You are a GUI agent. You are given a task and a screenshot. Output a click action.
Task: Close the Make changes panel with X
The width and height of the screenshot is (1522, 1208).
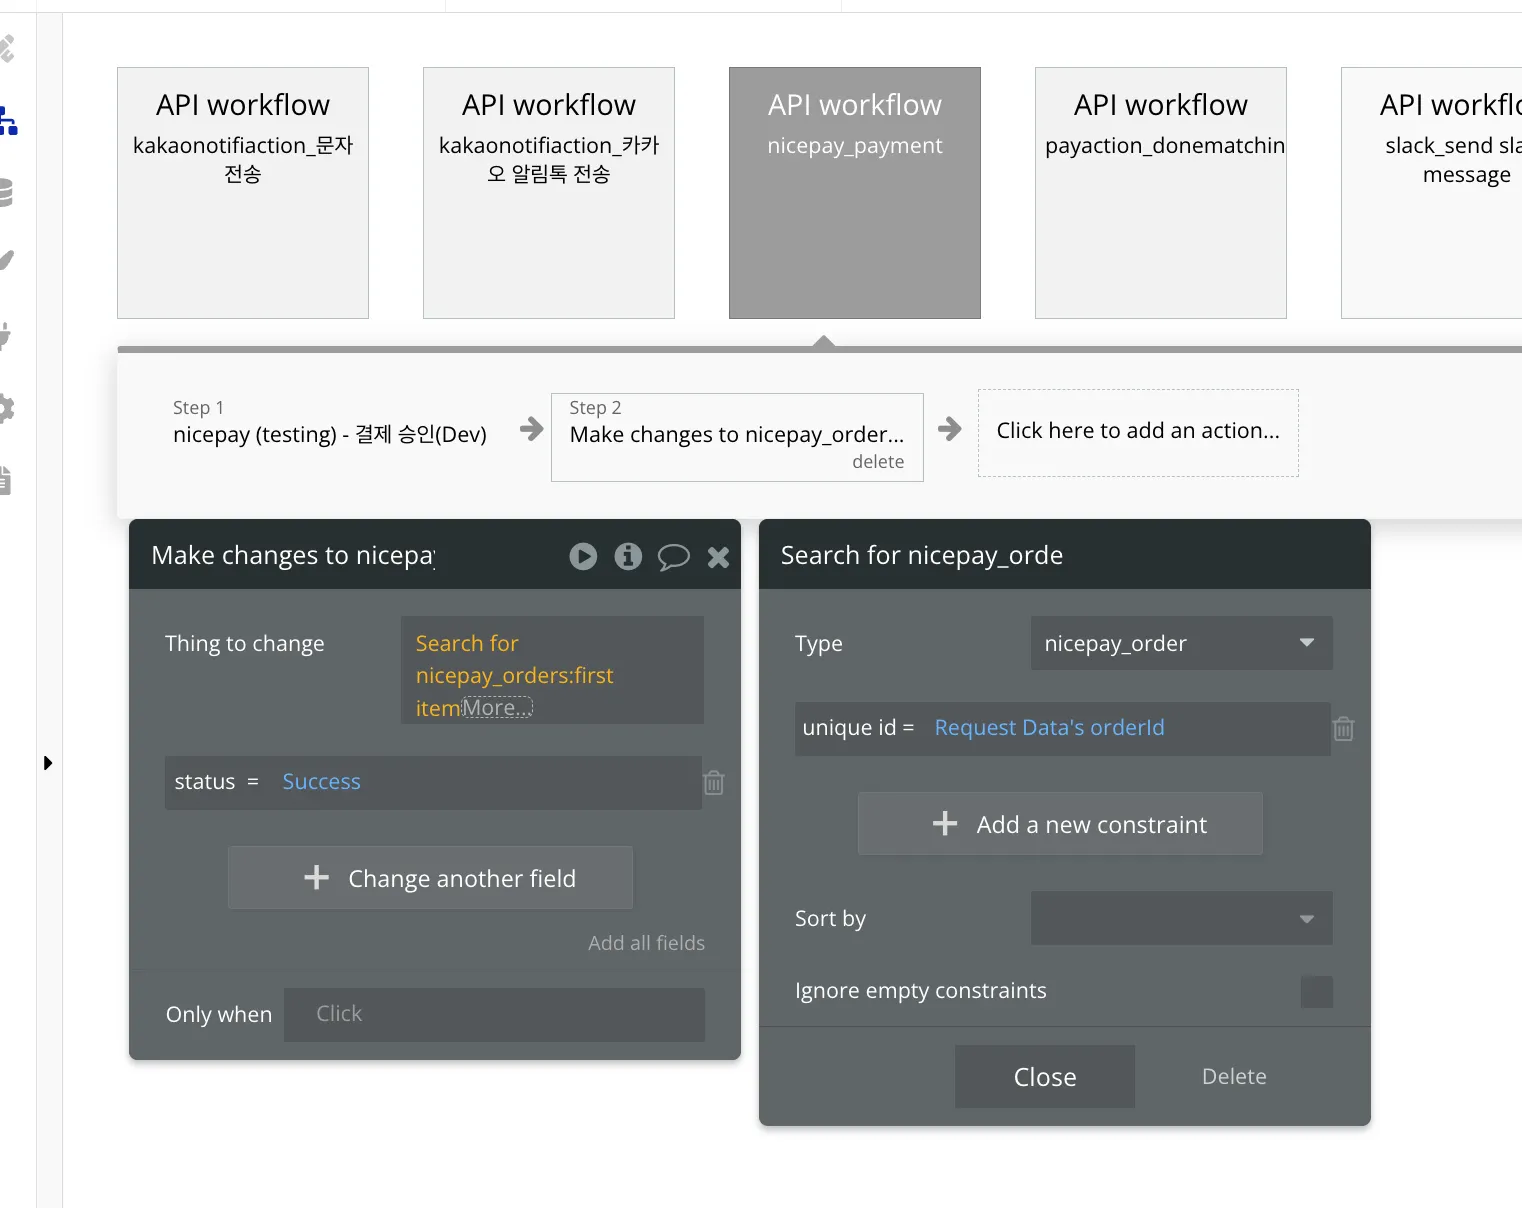click(718, 557)
